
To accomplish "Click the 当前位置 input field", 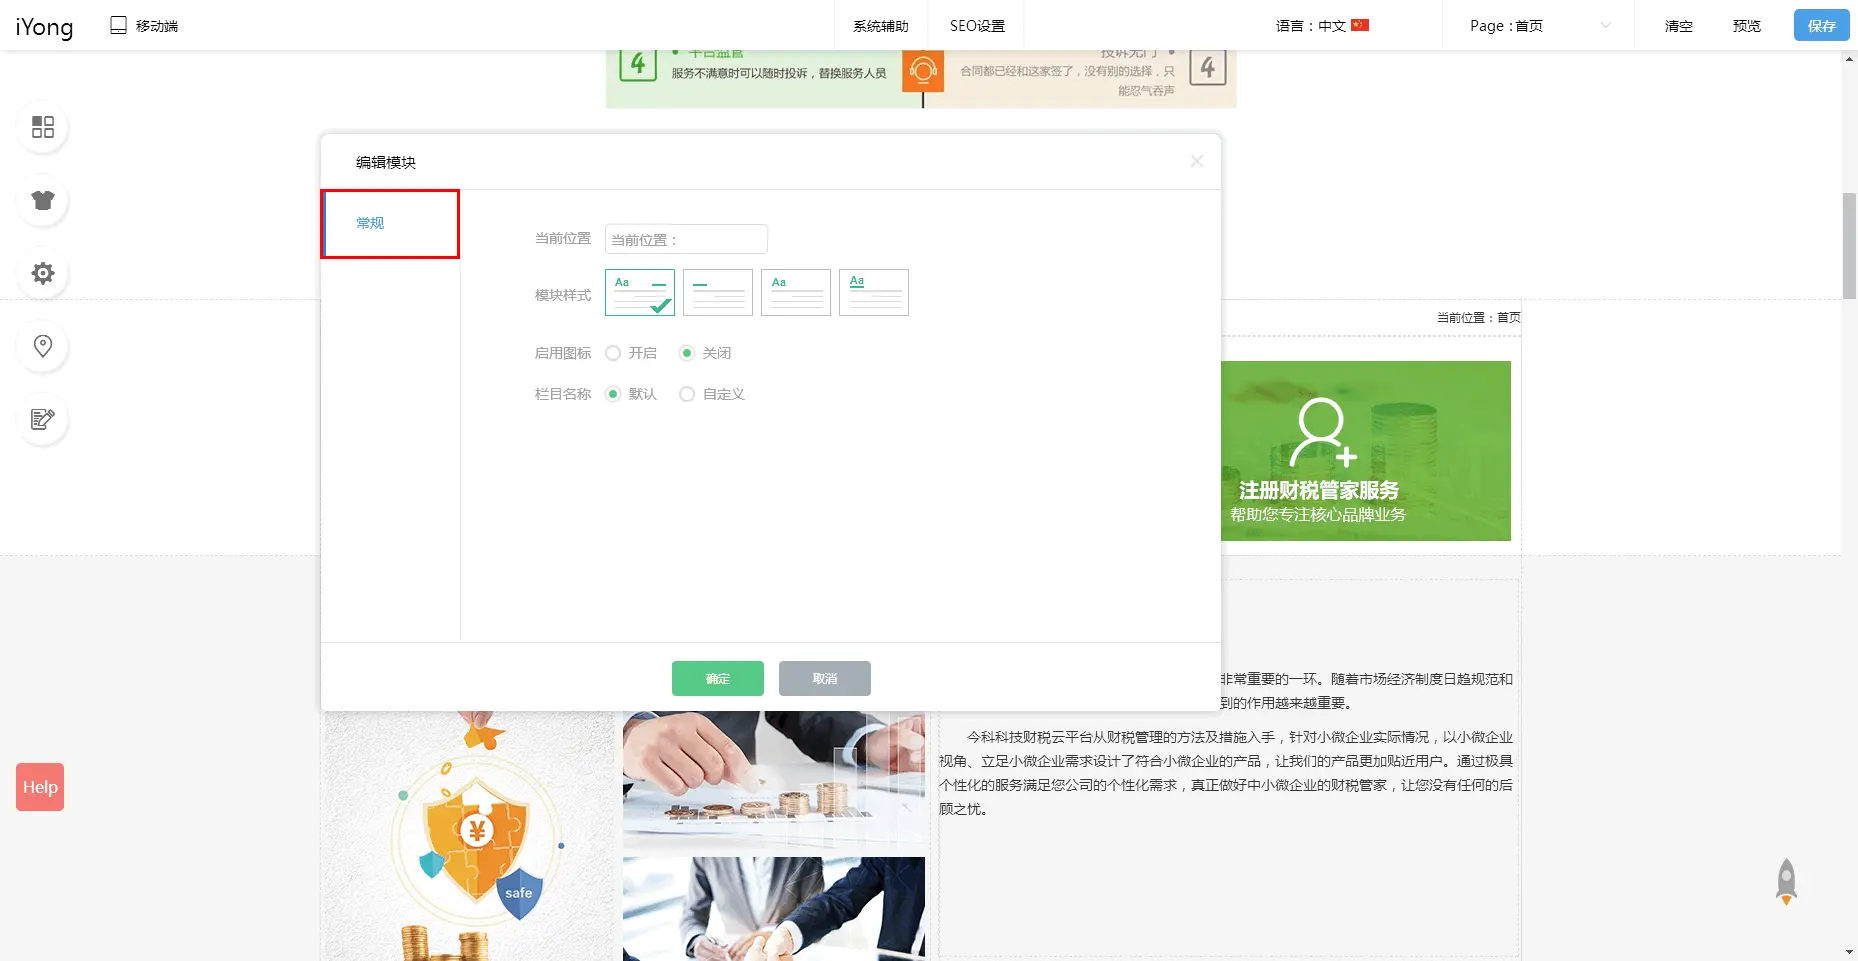I will click(x=686, y=240).
